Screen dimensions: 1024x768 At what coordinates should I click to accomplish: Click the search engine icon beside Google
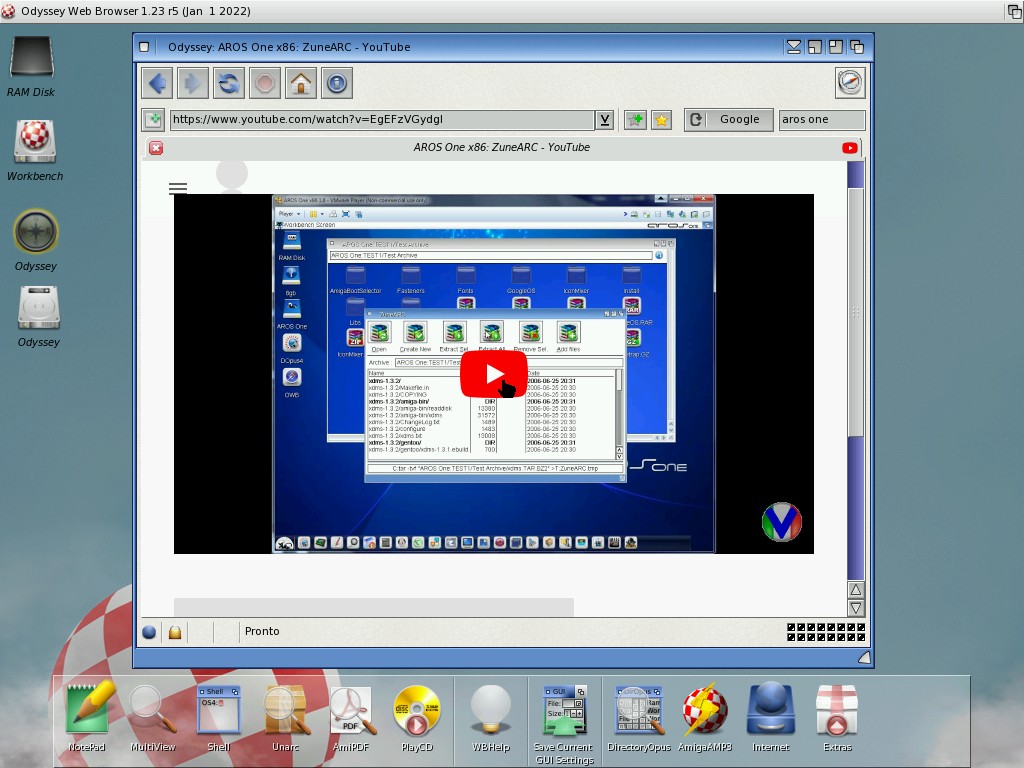coord(696,120)
